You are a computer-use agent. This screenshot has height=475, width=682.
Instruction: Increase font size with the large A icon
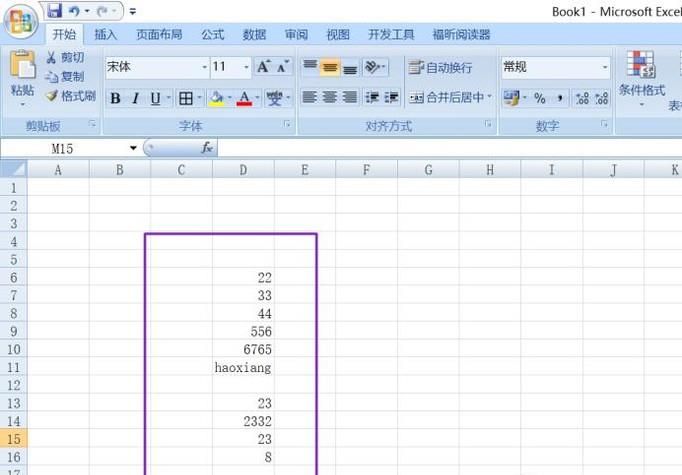pos(263,67)
